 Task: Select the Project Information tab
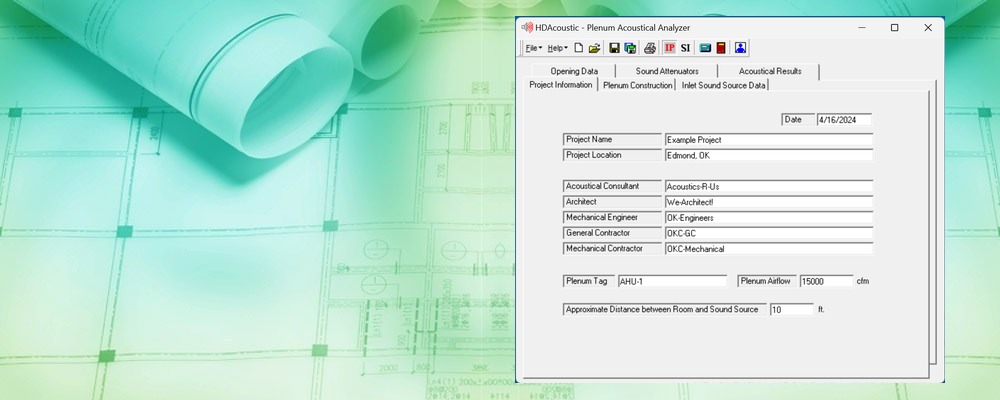tap(561, 85)
